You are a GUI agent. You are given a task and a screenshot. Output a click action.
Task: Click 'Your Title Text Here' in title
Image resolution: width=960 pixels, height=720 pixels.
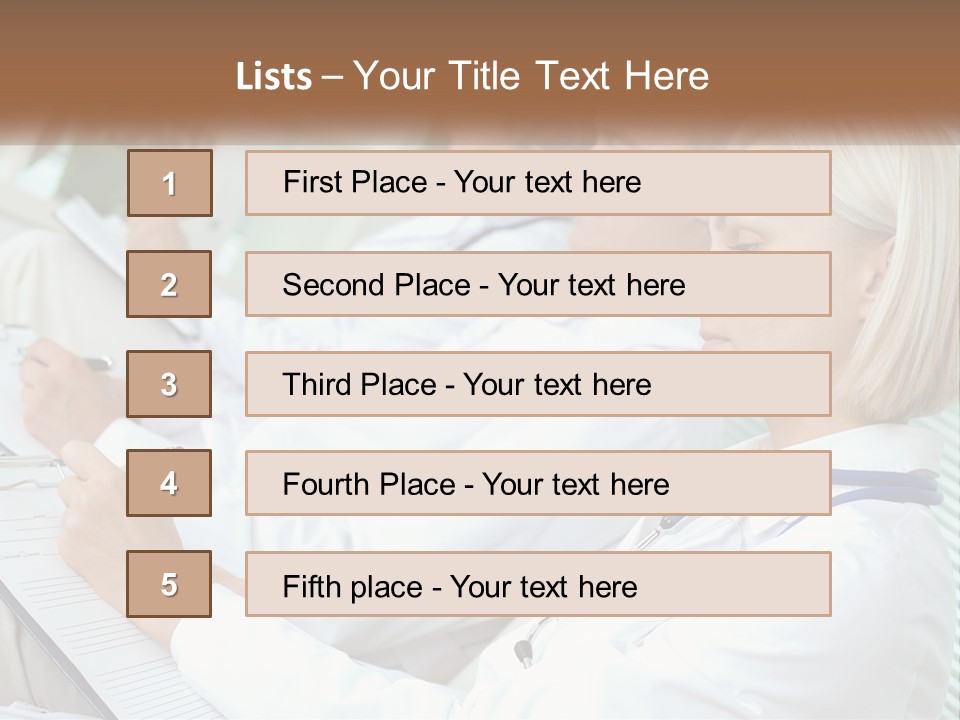(x=531, y=76)
